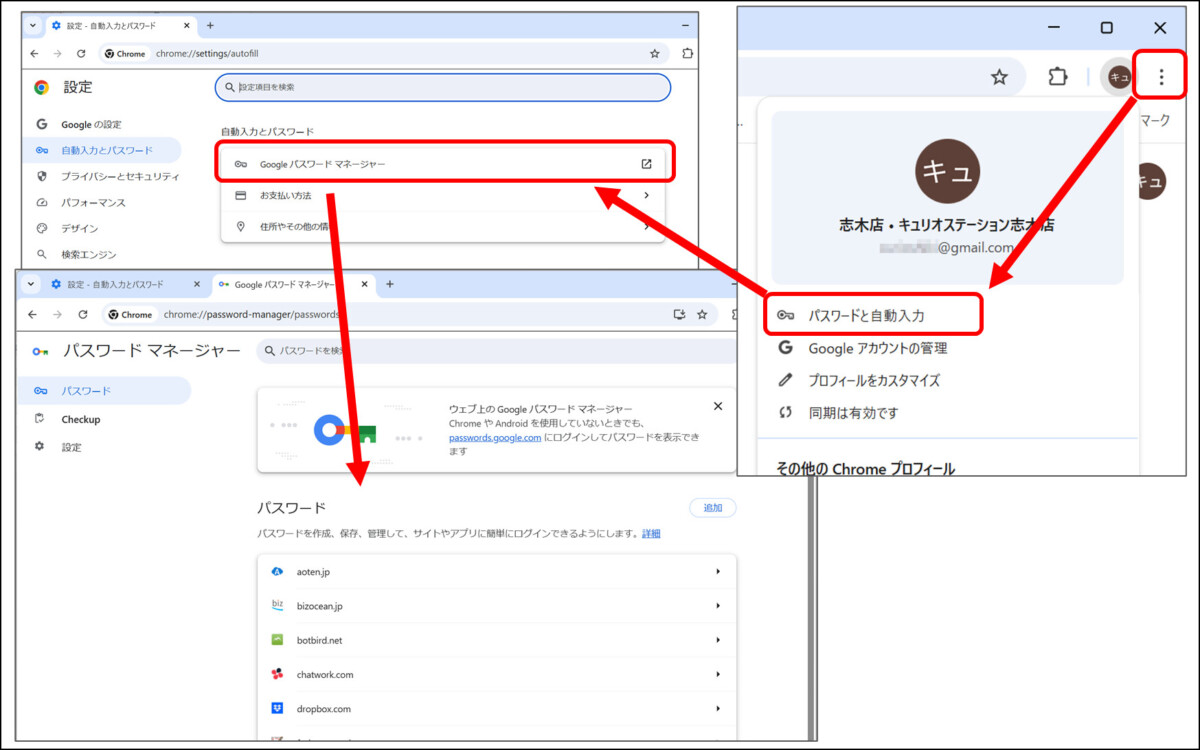This screenshot has height=750, width=1200.
Task: Open the extensions puzzle icon in right window
Action: click(1057, 77)
